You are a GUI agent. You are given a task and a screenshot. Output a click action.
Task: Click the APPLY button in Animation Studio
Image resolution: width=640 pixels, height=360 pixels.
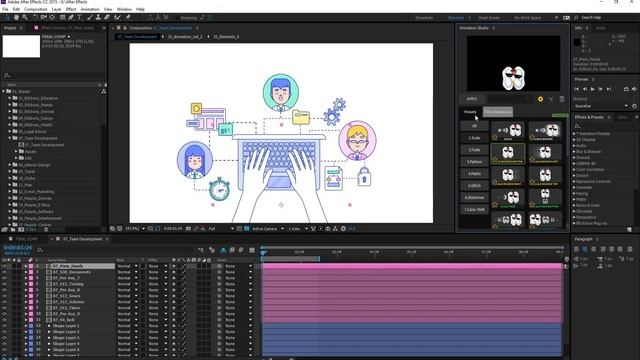coord(472,99)
